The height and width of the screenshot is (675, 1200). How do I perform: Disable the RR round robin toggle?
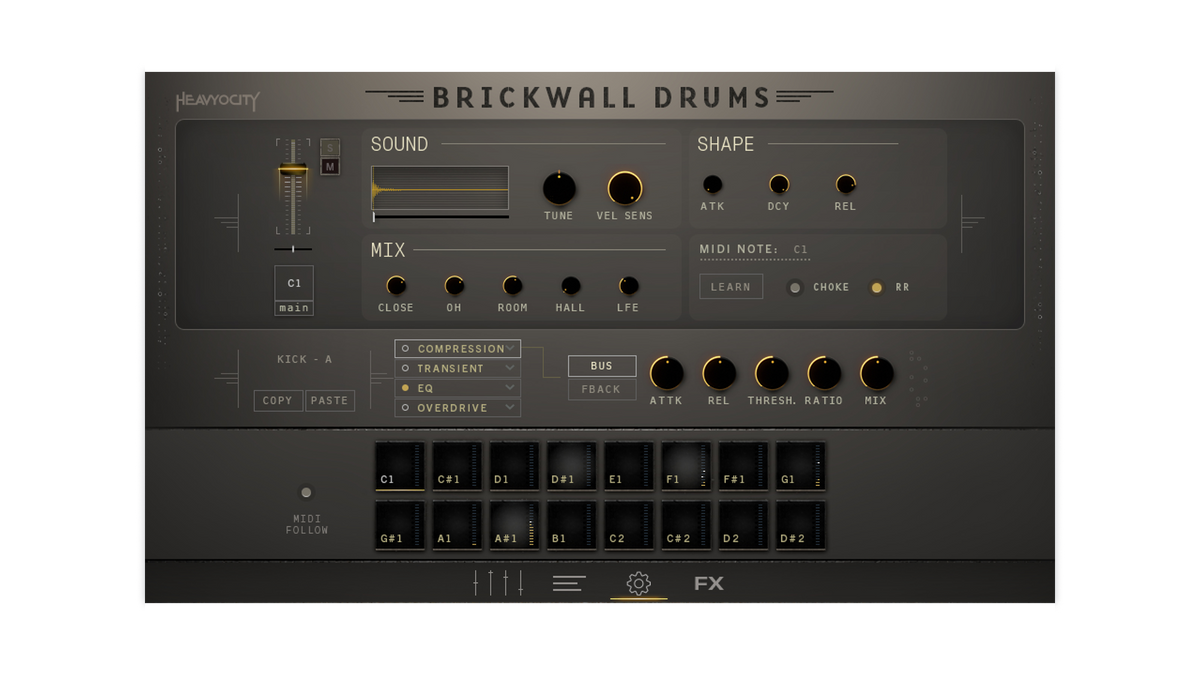click(877, 288)
